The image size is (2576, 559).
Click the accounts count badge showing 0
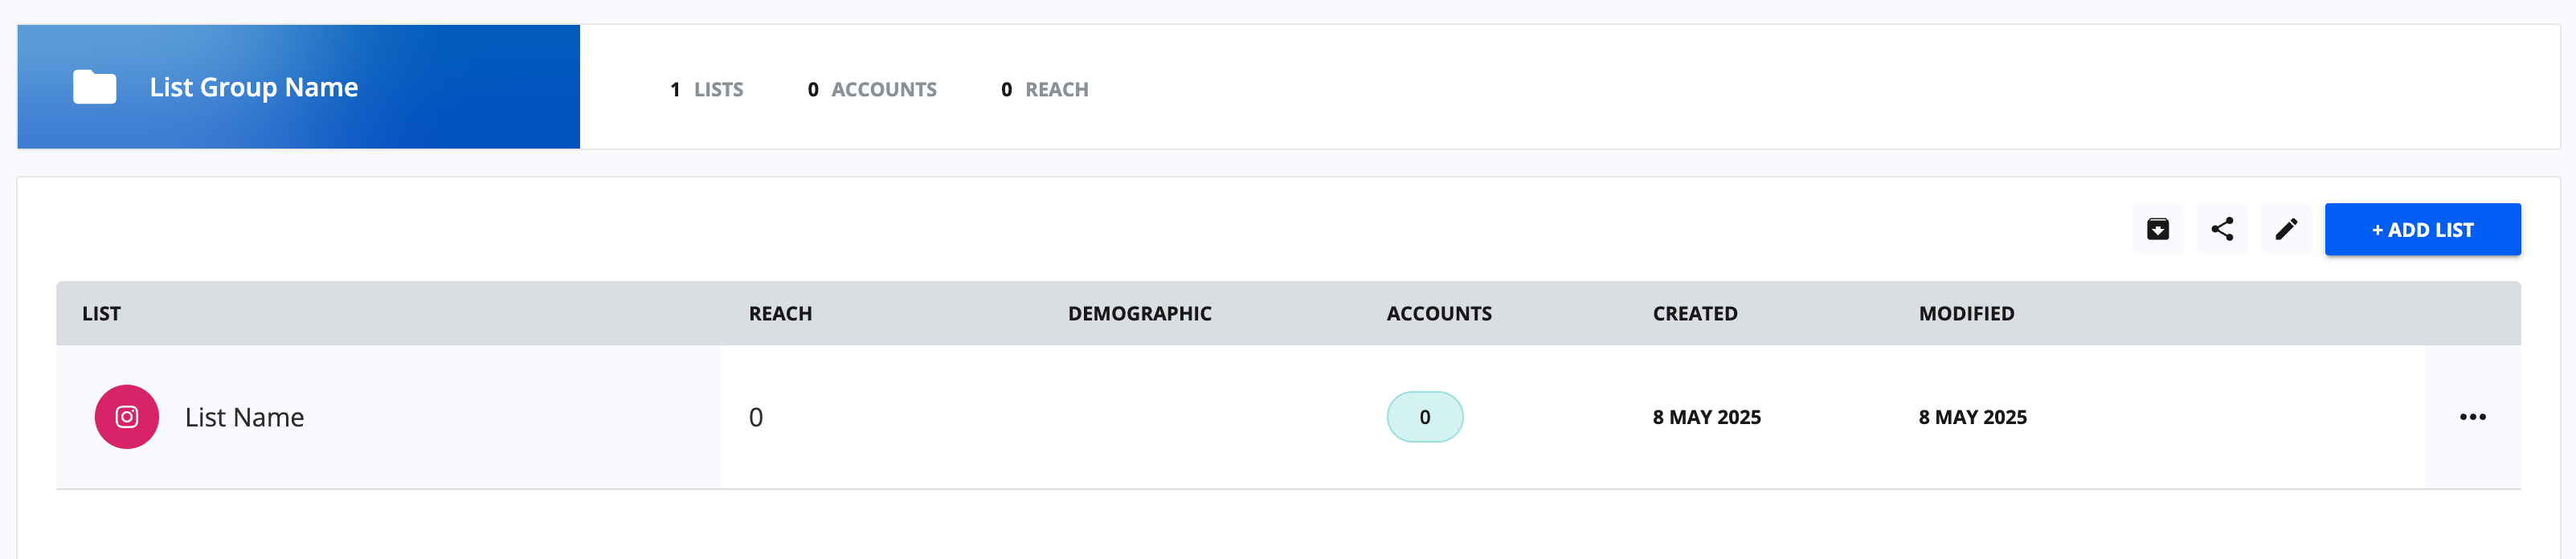[x=1424, y=417]
